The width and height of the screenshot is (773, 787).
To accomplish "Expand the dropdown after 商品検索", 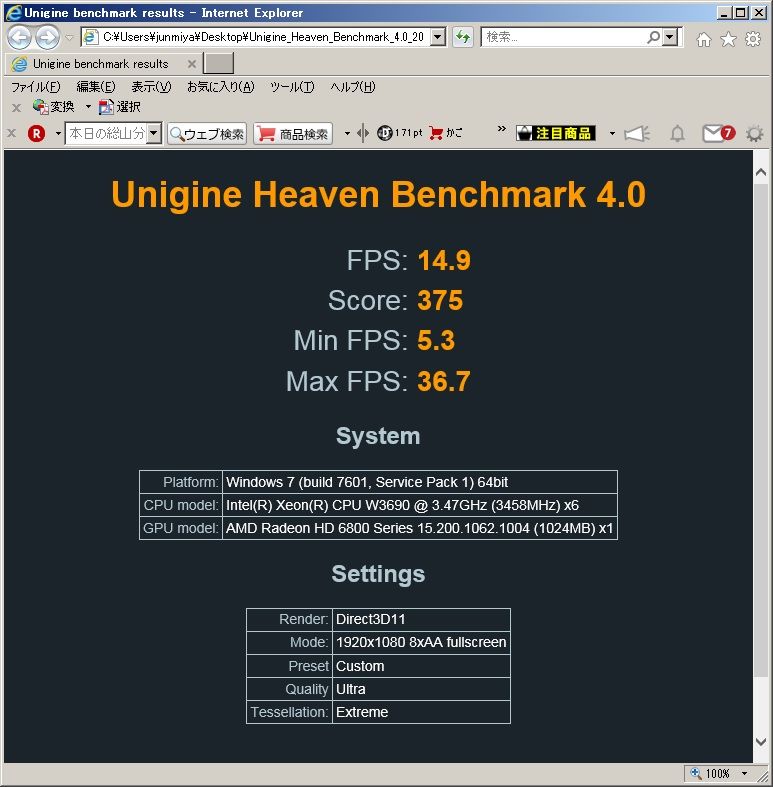I will point(347,134).
